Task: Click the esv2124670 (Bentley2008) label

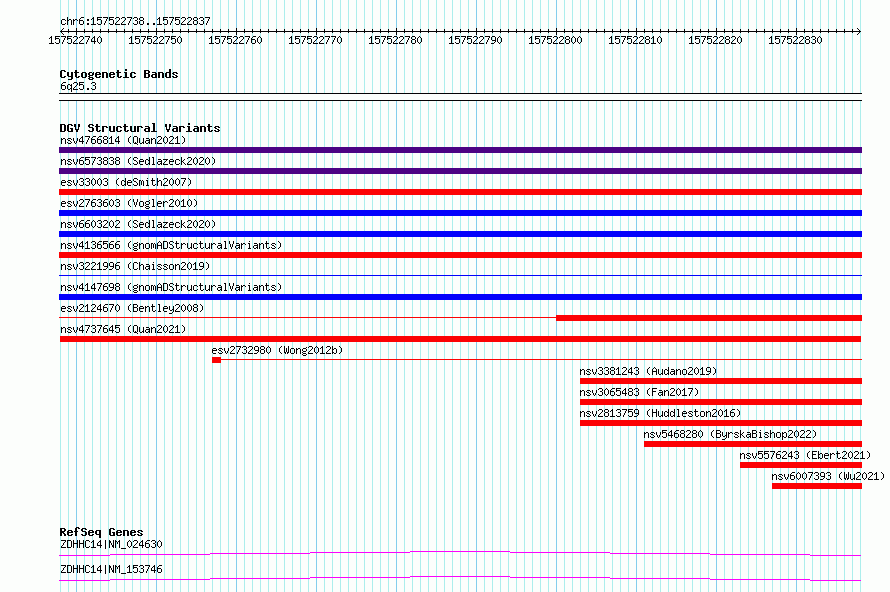Action: [x=132, y=308]
